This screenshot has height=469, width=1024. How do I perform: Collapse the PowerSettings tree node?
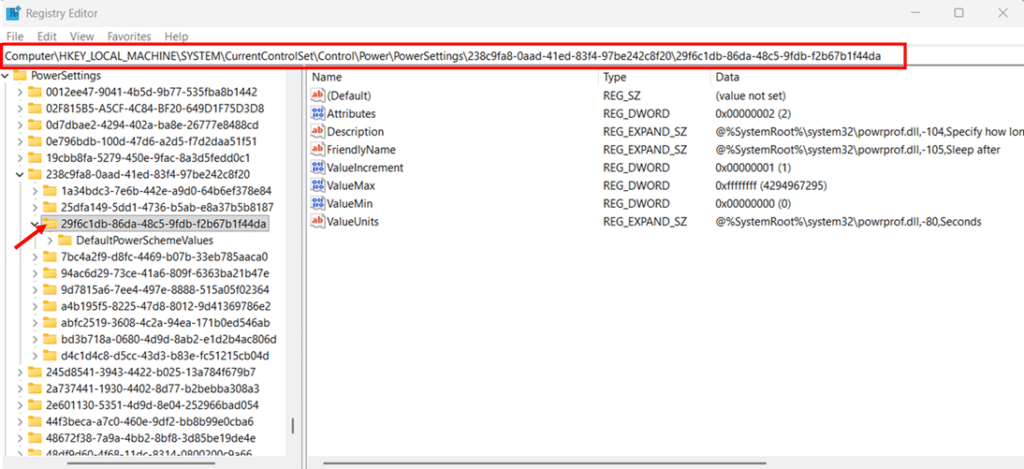(6, 76)
